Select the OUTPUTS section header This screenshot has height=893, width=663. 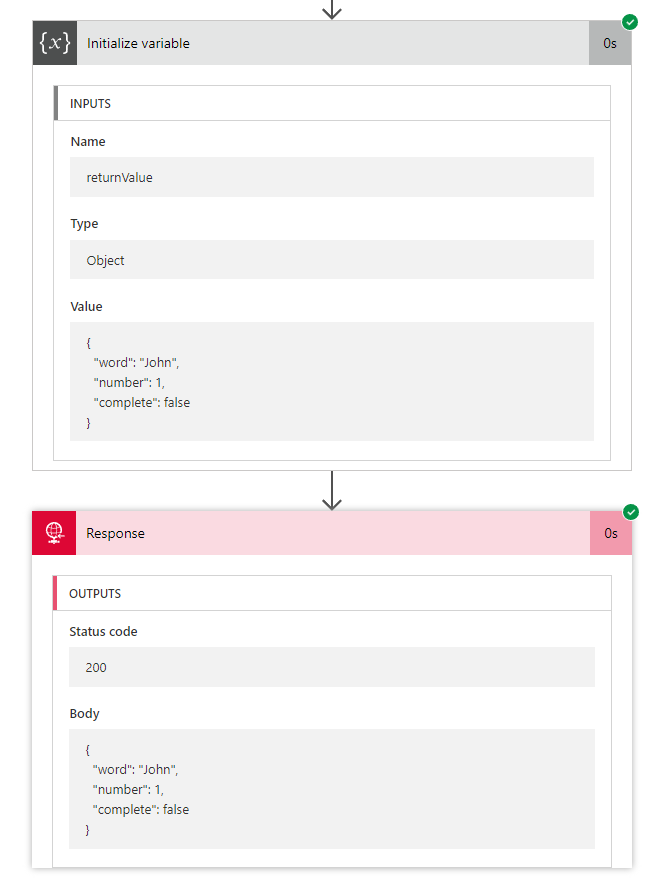pyautogui.click(x=95, y=594)
